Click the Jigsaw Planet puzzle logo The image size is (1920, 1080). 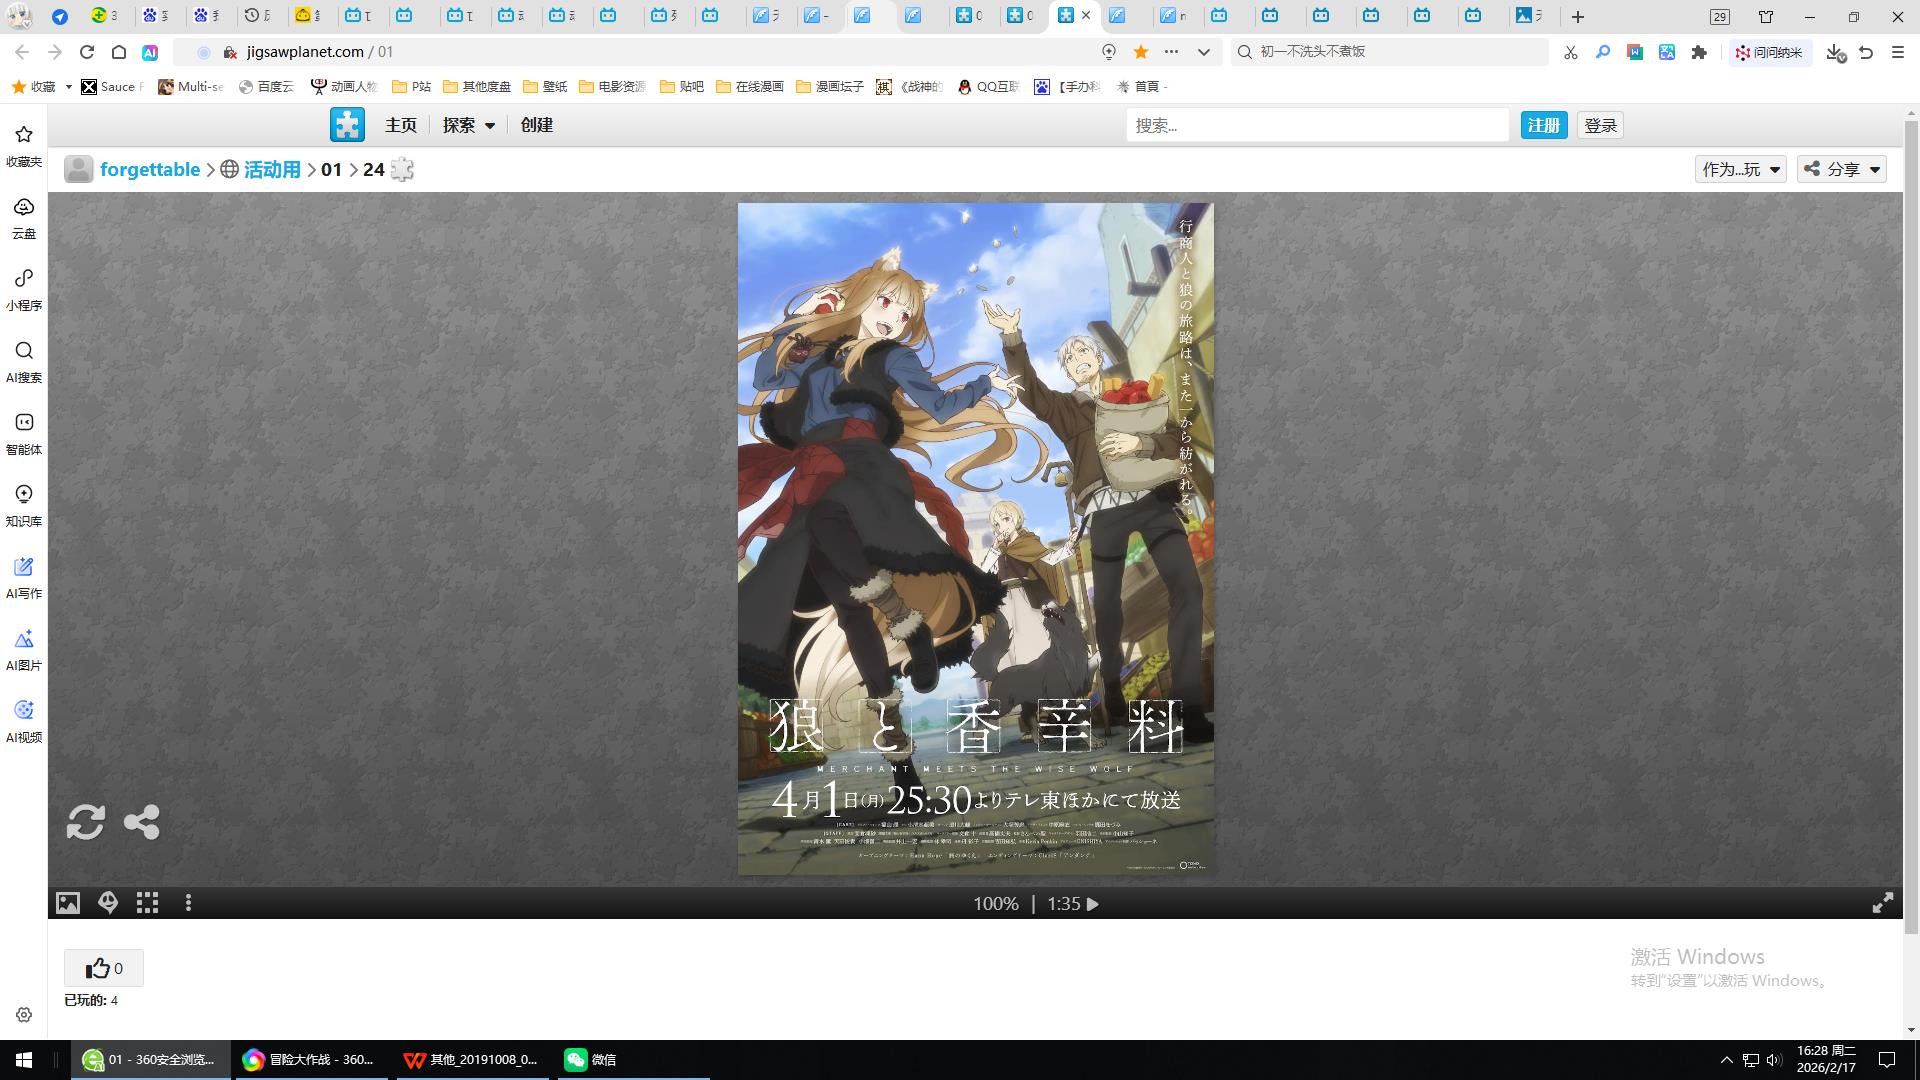coord(347,125)
